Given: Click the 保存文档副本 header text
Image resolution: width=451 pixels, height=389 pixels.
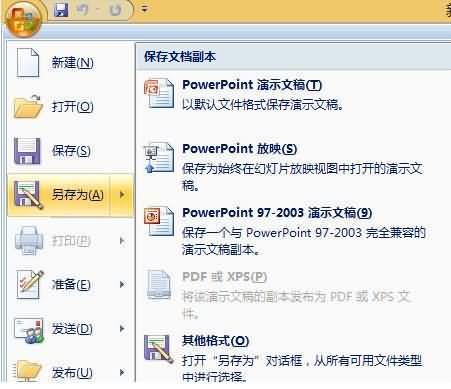Looking at the screenshot, I should coord(180,57).
